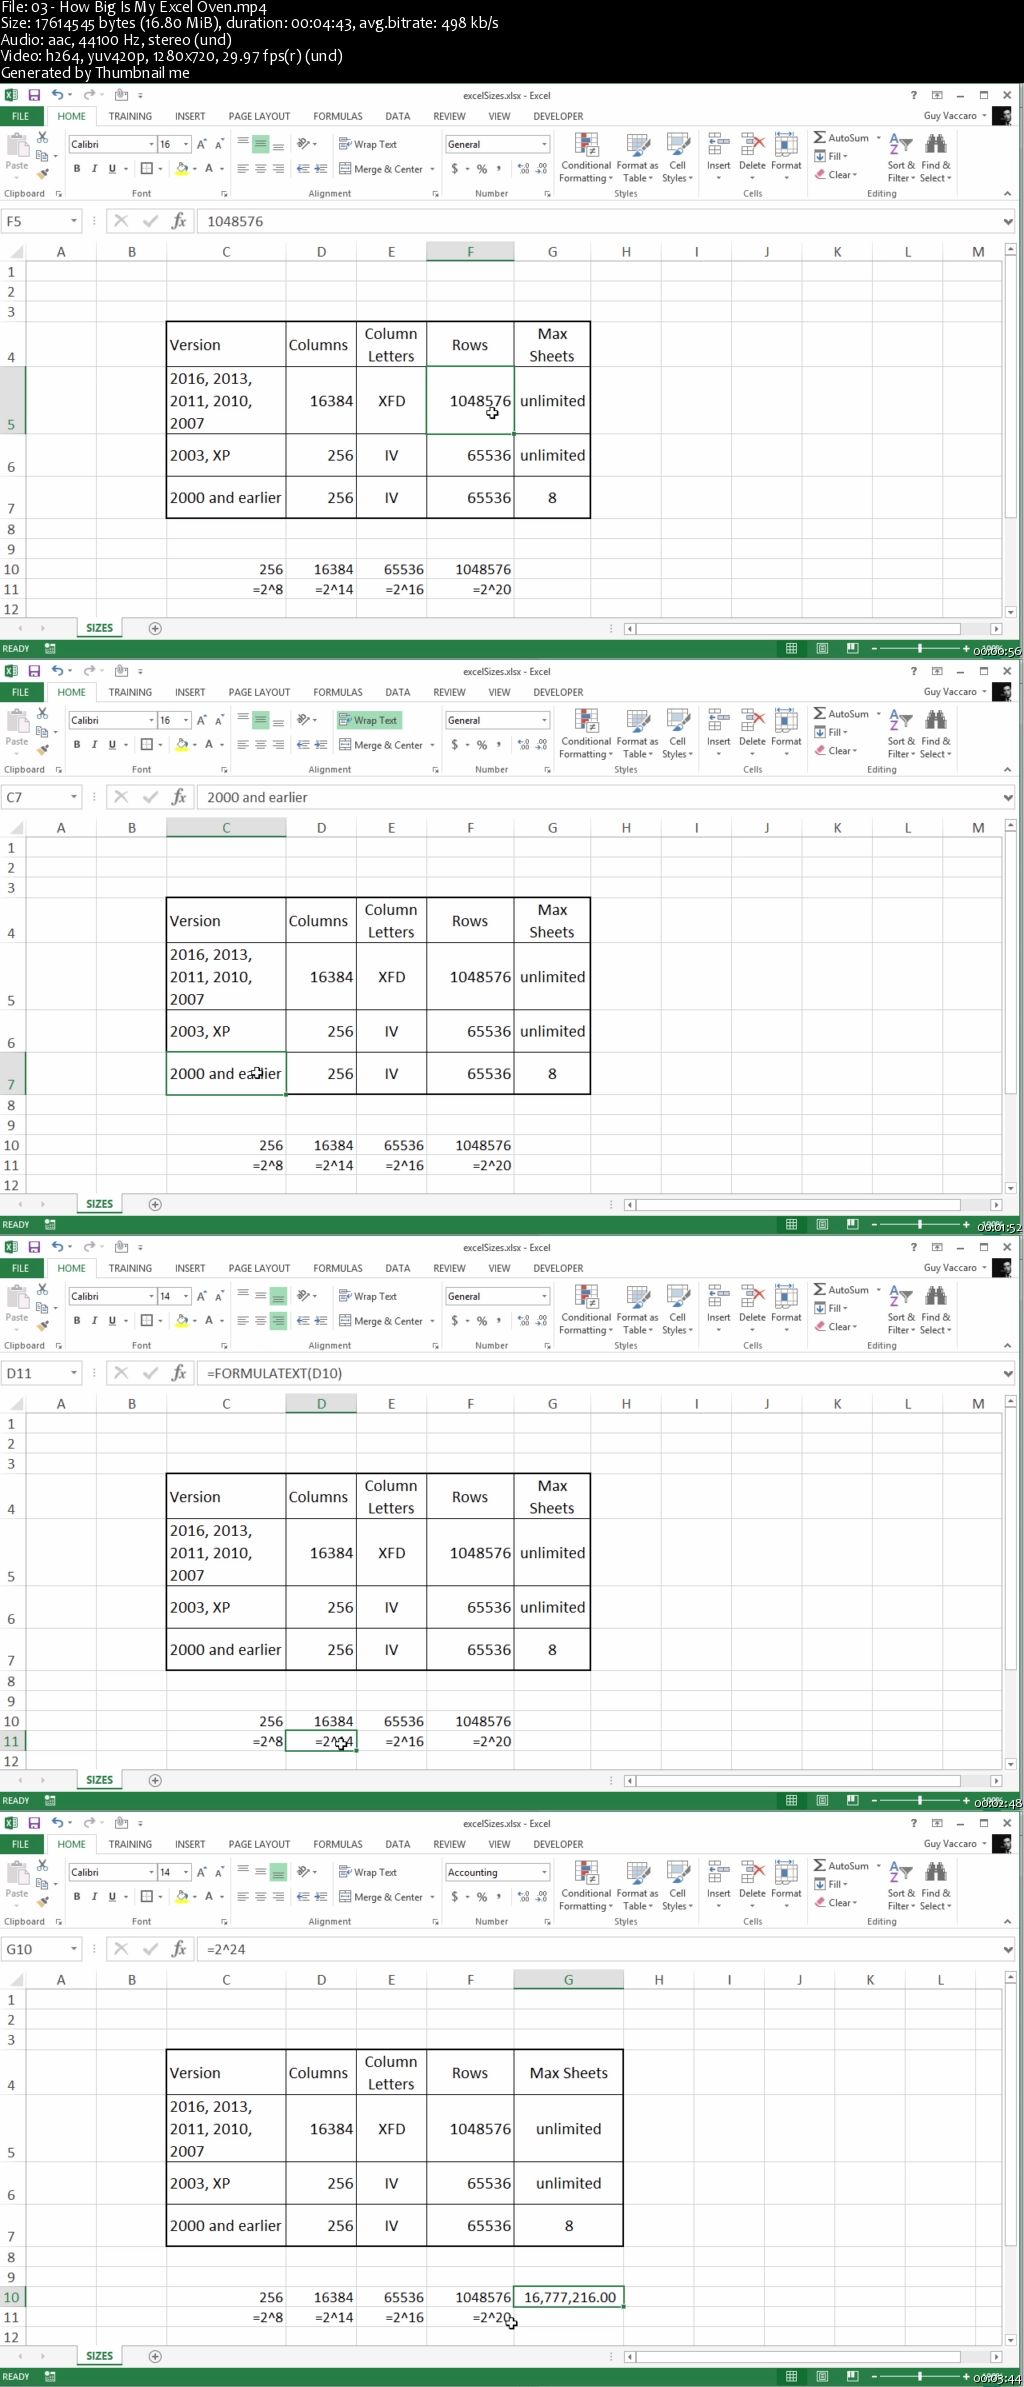Image resolution: width=1024 pixels, height=2387 pixels.
Task: Click the Help question mark in the G10 window
Action: [x=913, y=1823]
